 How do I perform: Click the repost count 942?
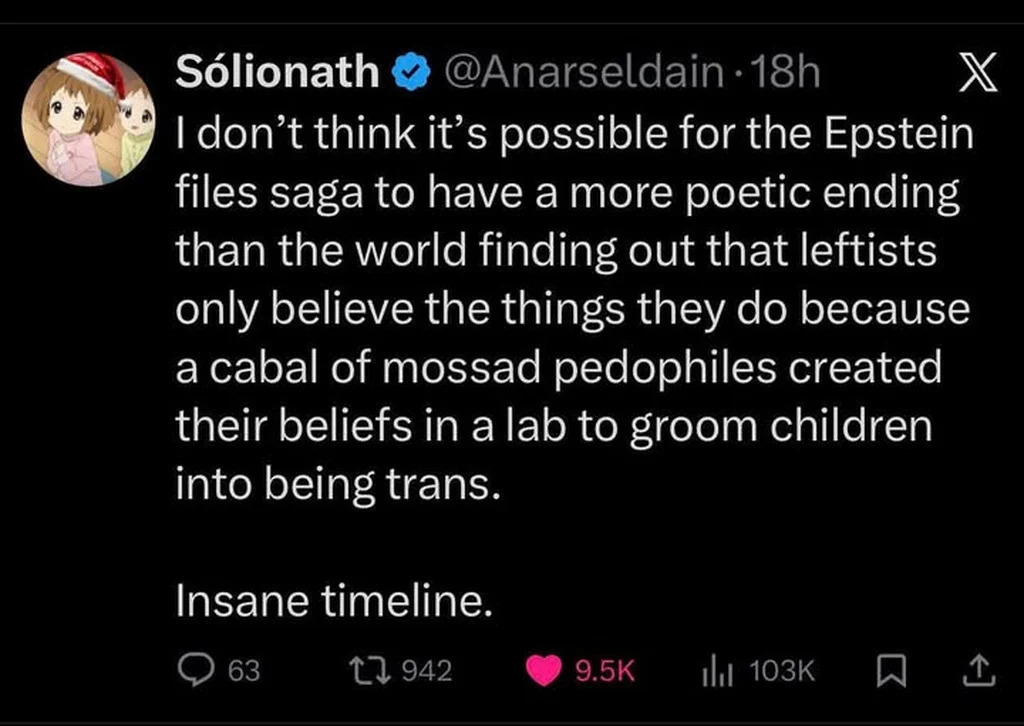coord(426,670)
